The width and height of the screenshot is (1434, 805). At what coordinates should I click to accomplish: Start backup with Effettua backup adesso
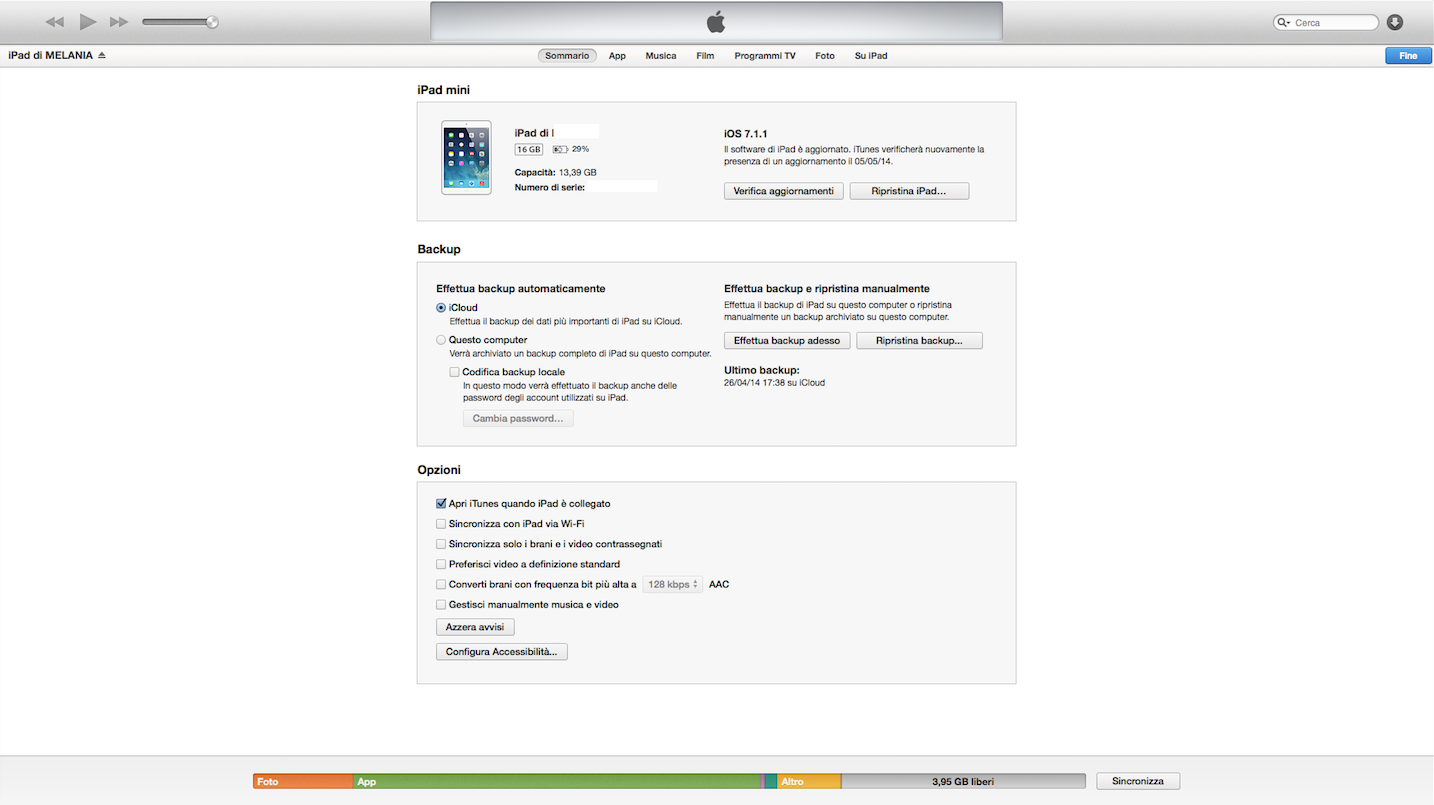tap(787, 341)
